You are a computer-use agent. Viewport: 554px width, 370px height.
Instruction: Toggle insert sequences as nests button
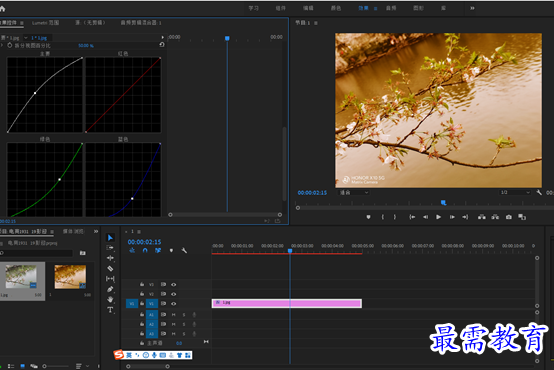[x=132, y=250]
